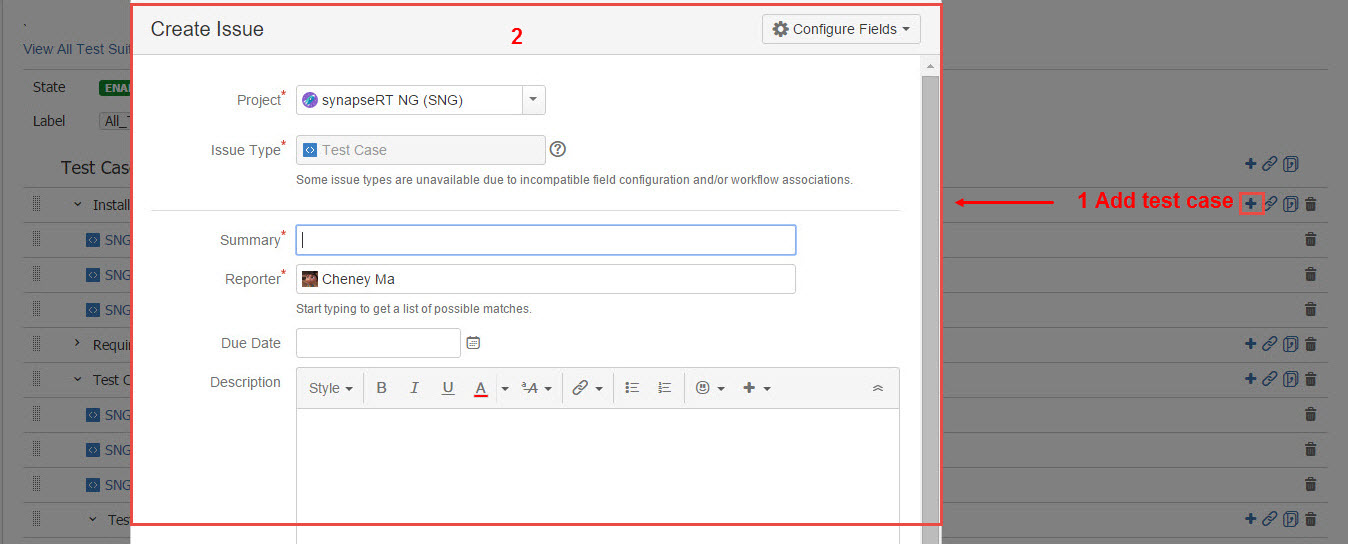Toggle Italic formatting in description editor
Screen dimensions: 1348x544
pos(414,388)
